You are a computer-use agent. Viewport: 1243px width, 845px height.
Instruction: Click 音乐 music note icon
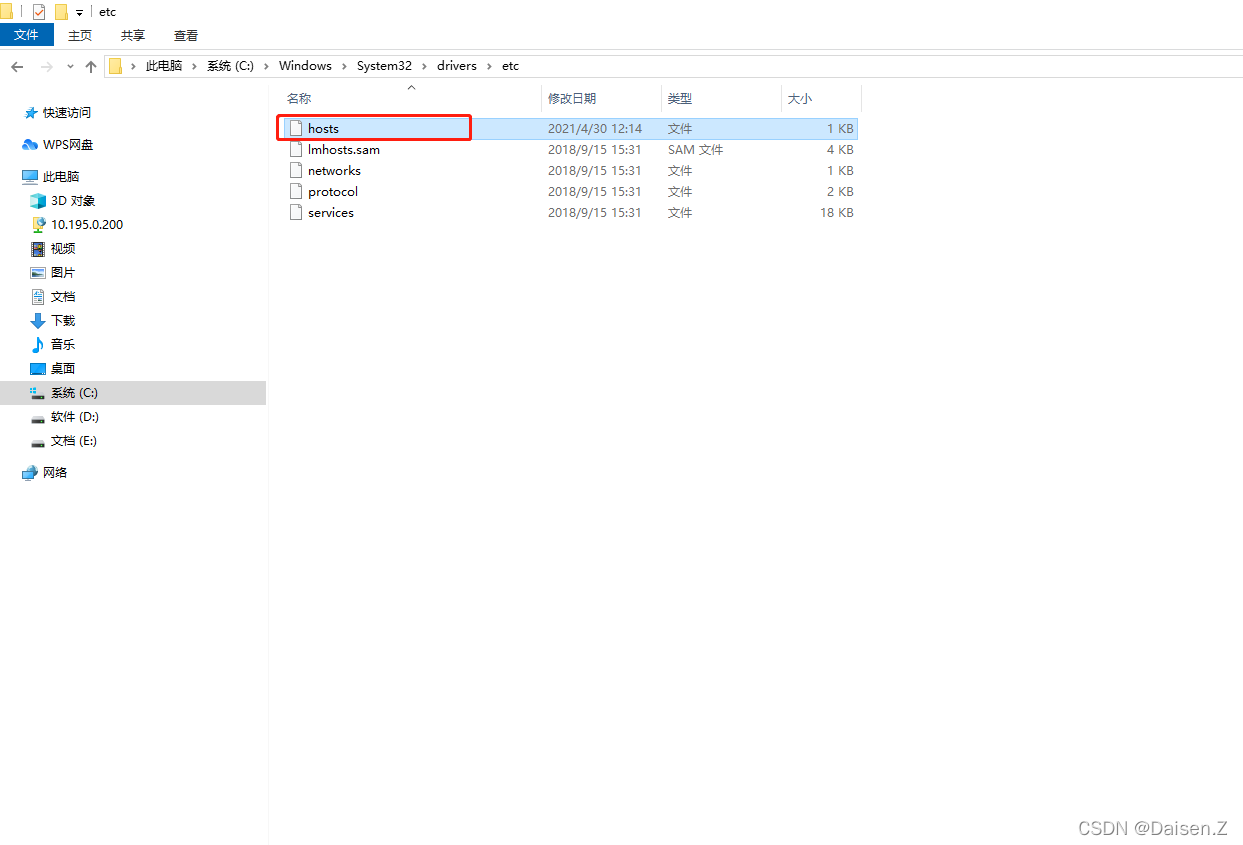click(38, 345)
